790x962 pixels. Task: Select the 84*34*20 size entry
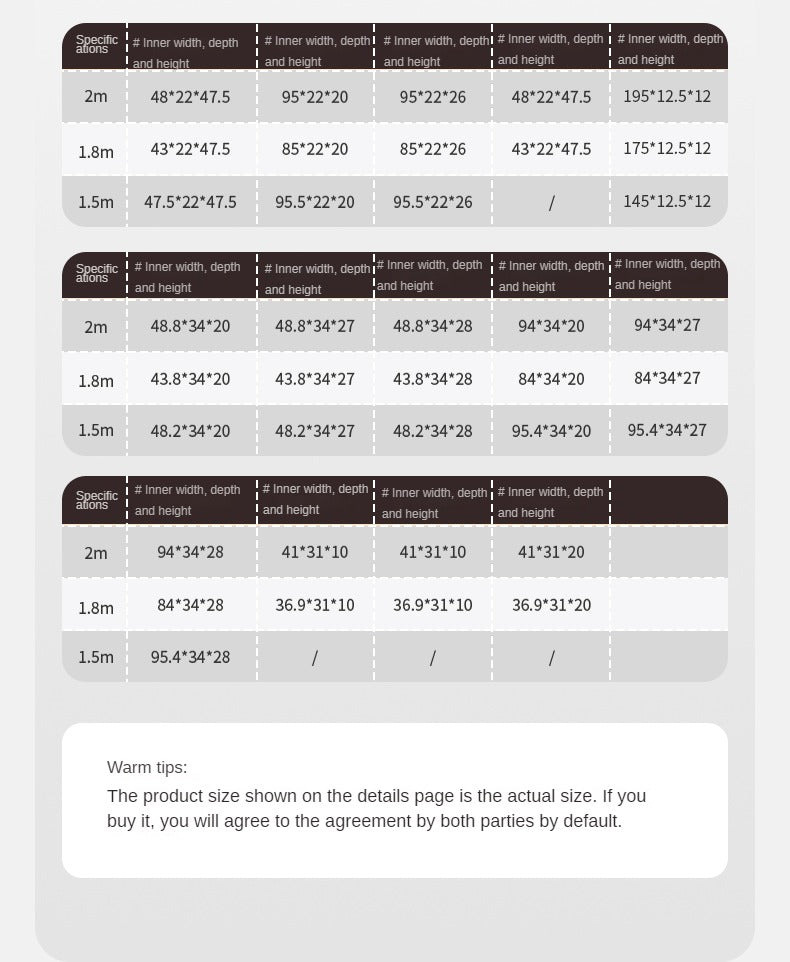(x=551, y=379)
